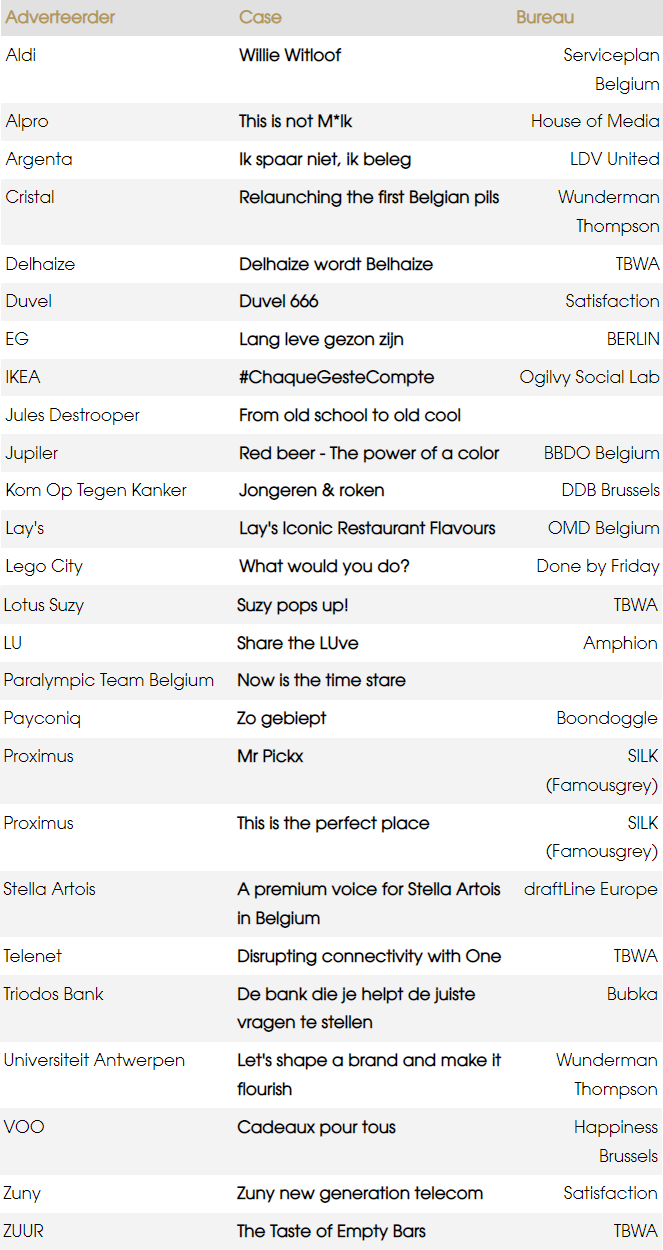Select the Cadeaux pour tous case
The width and height of the screenshot is (663, 1250).
pyautogui.click(x=316, y=1127)
